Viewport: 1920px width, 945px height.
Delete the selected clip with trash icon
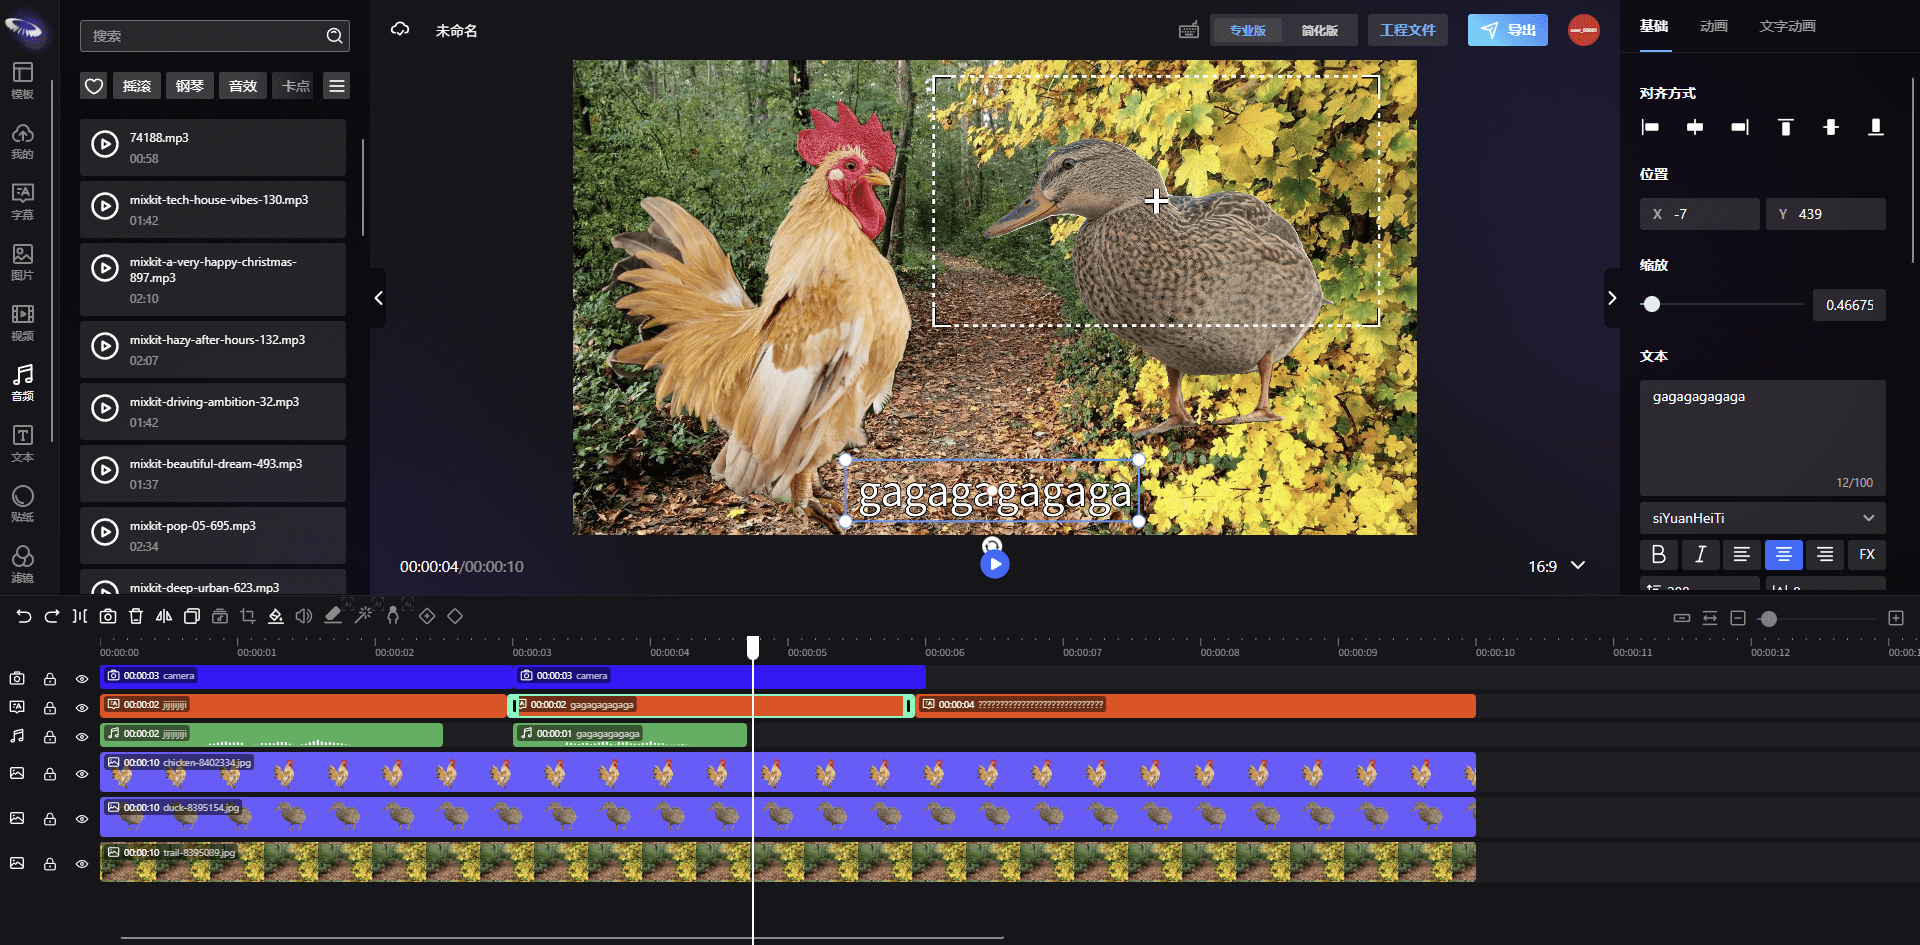pos(136,617)
